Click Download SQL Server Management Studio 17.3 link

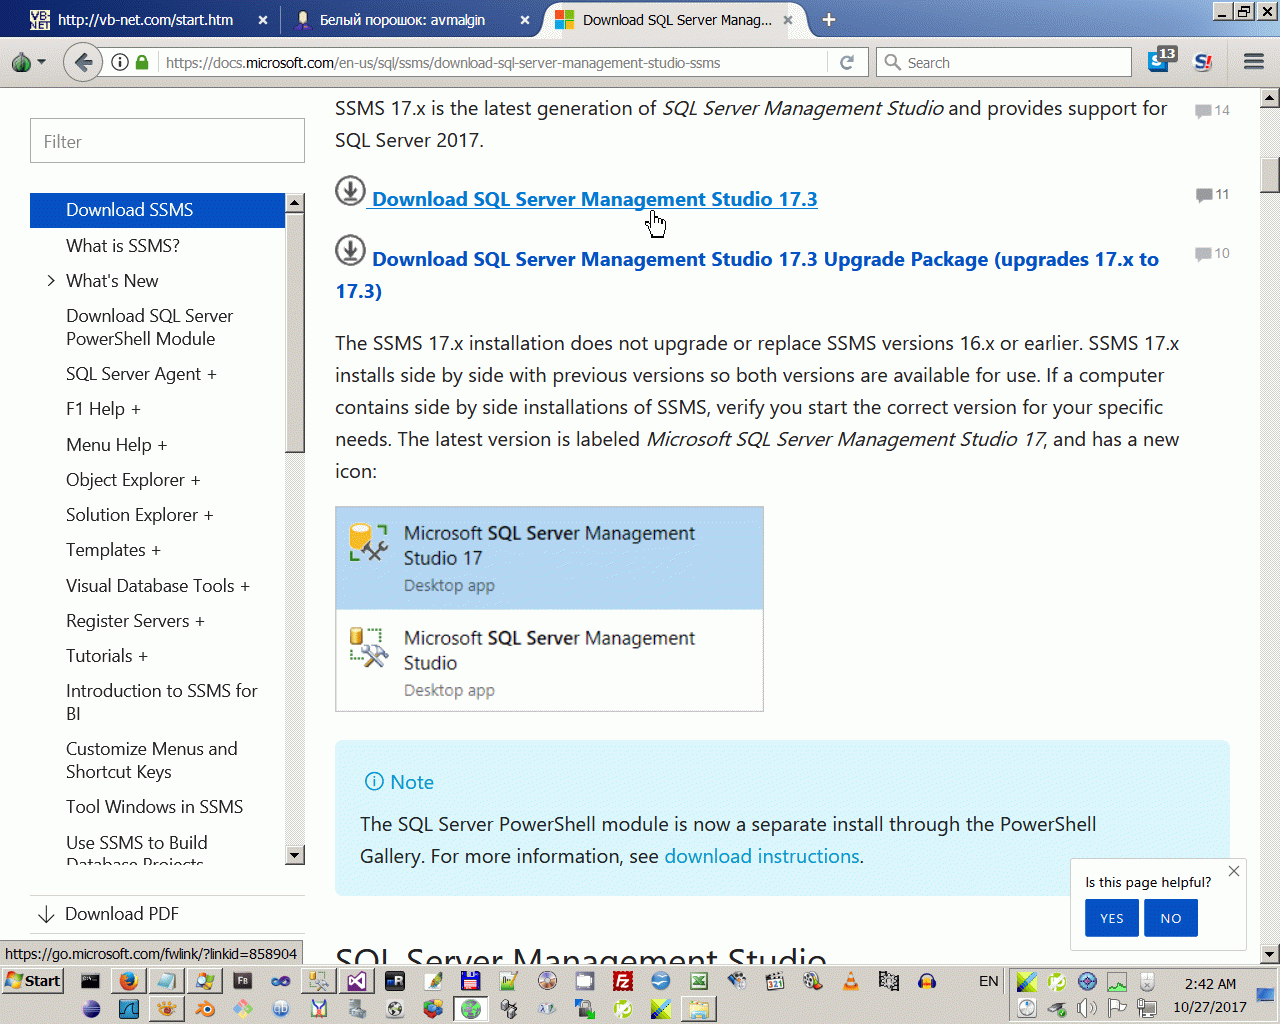tap(594, 199)
